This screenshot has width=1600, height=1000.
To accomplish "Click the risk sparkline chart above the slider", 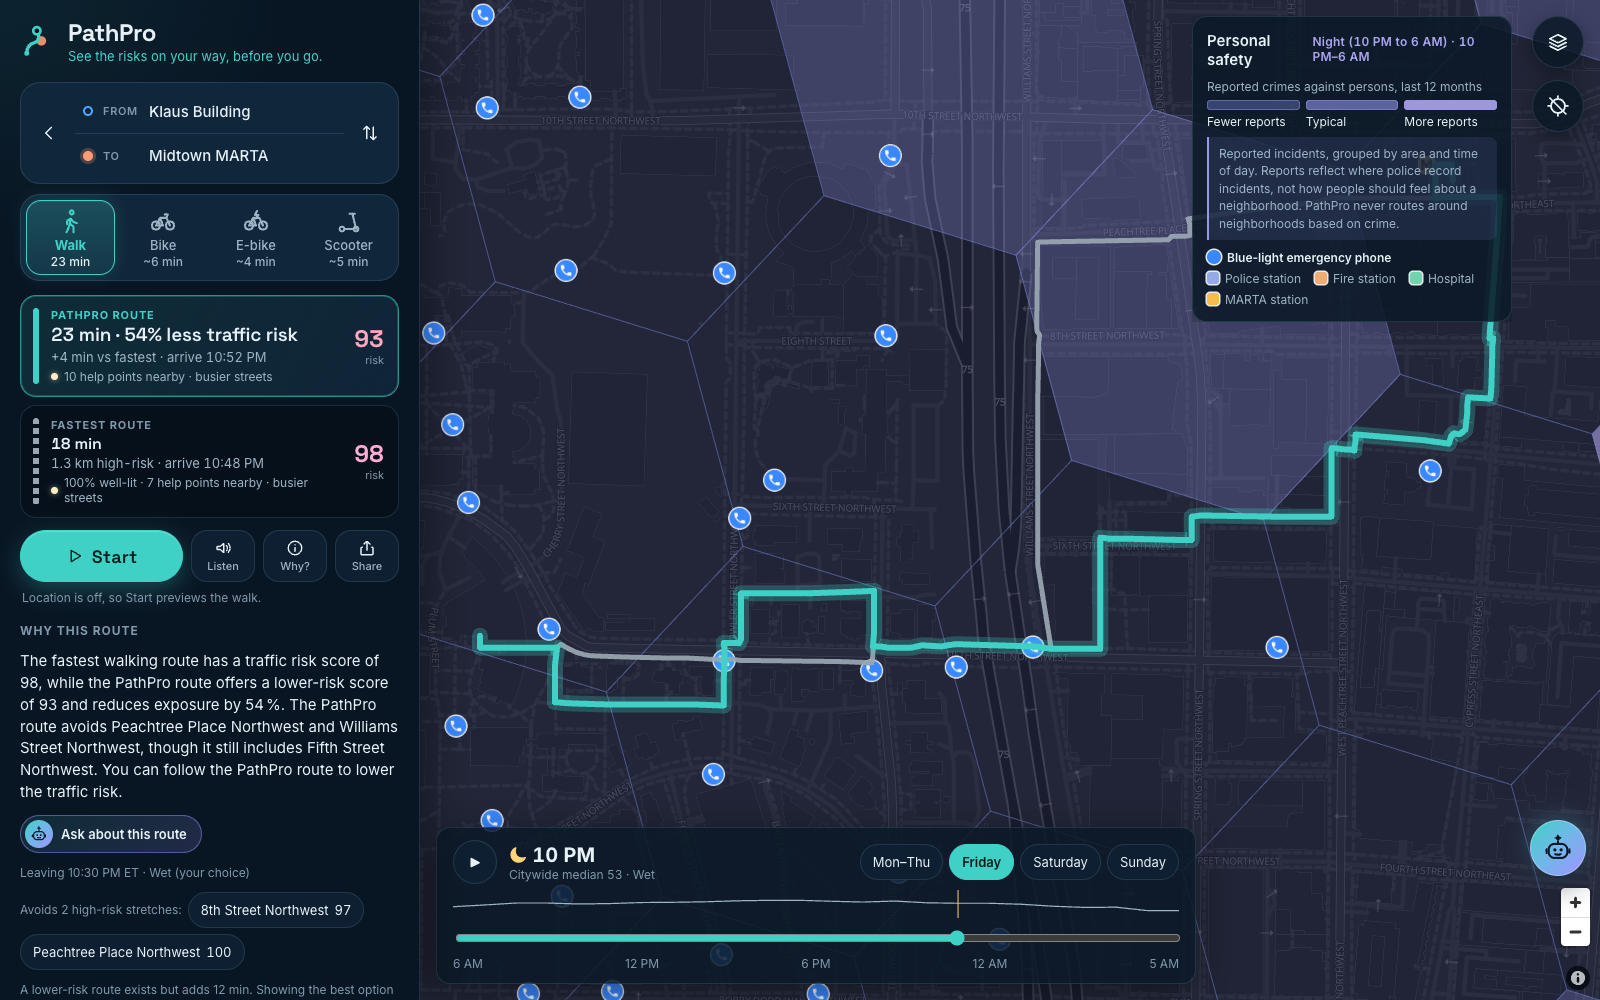I will point(816,905).
